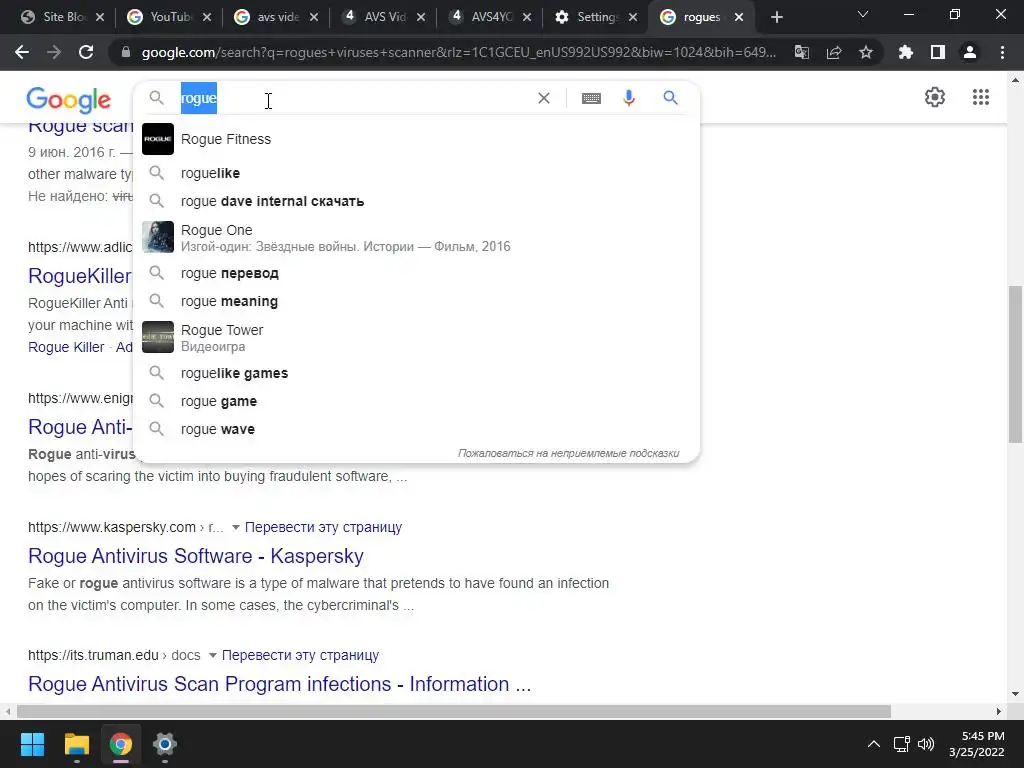This screenshot has height=768, width=1024.
Task: Open volume control in tray
Action: [x=925, y=744]
